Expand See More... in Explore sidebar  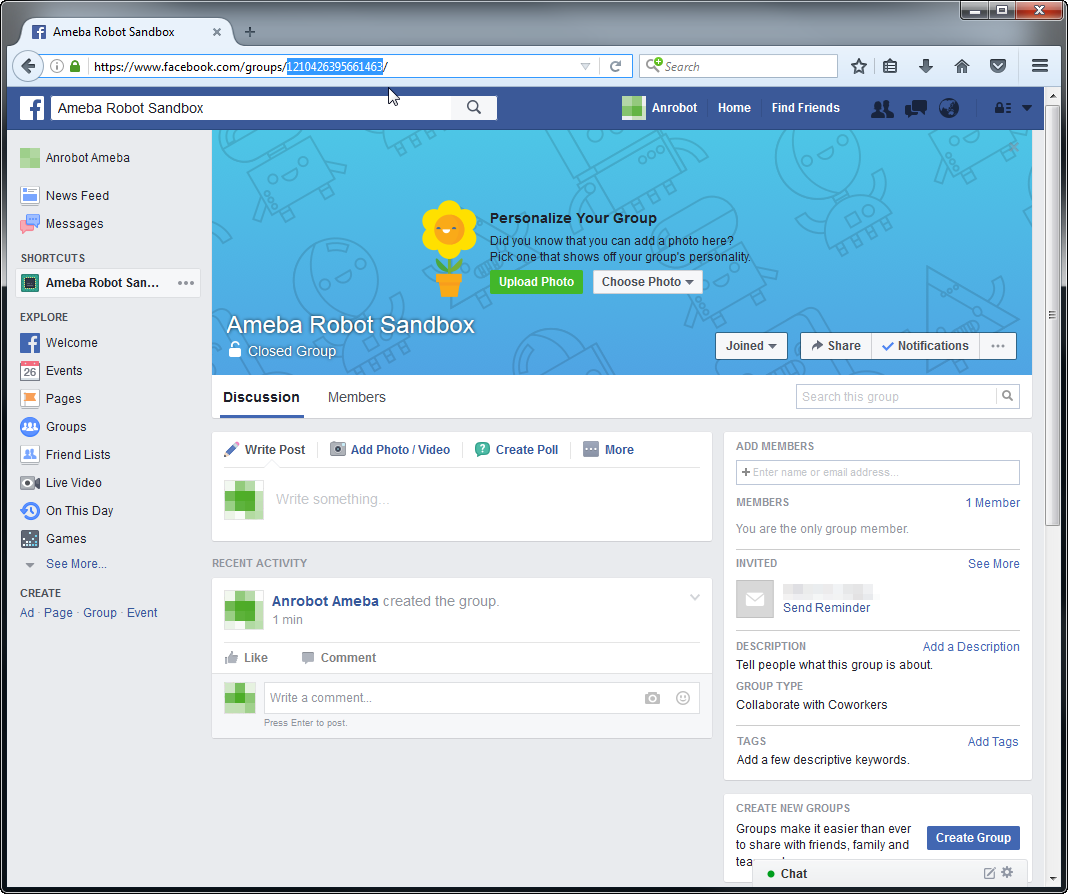(x=76, y=564)
